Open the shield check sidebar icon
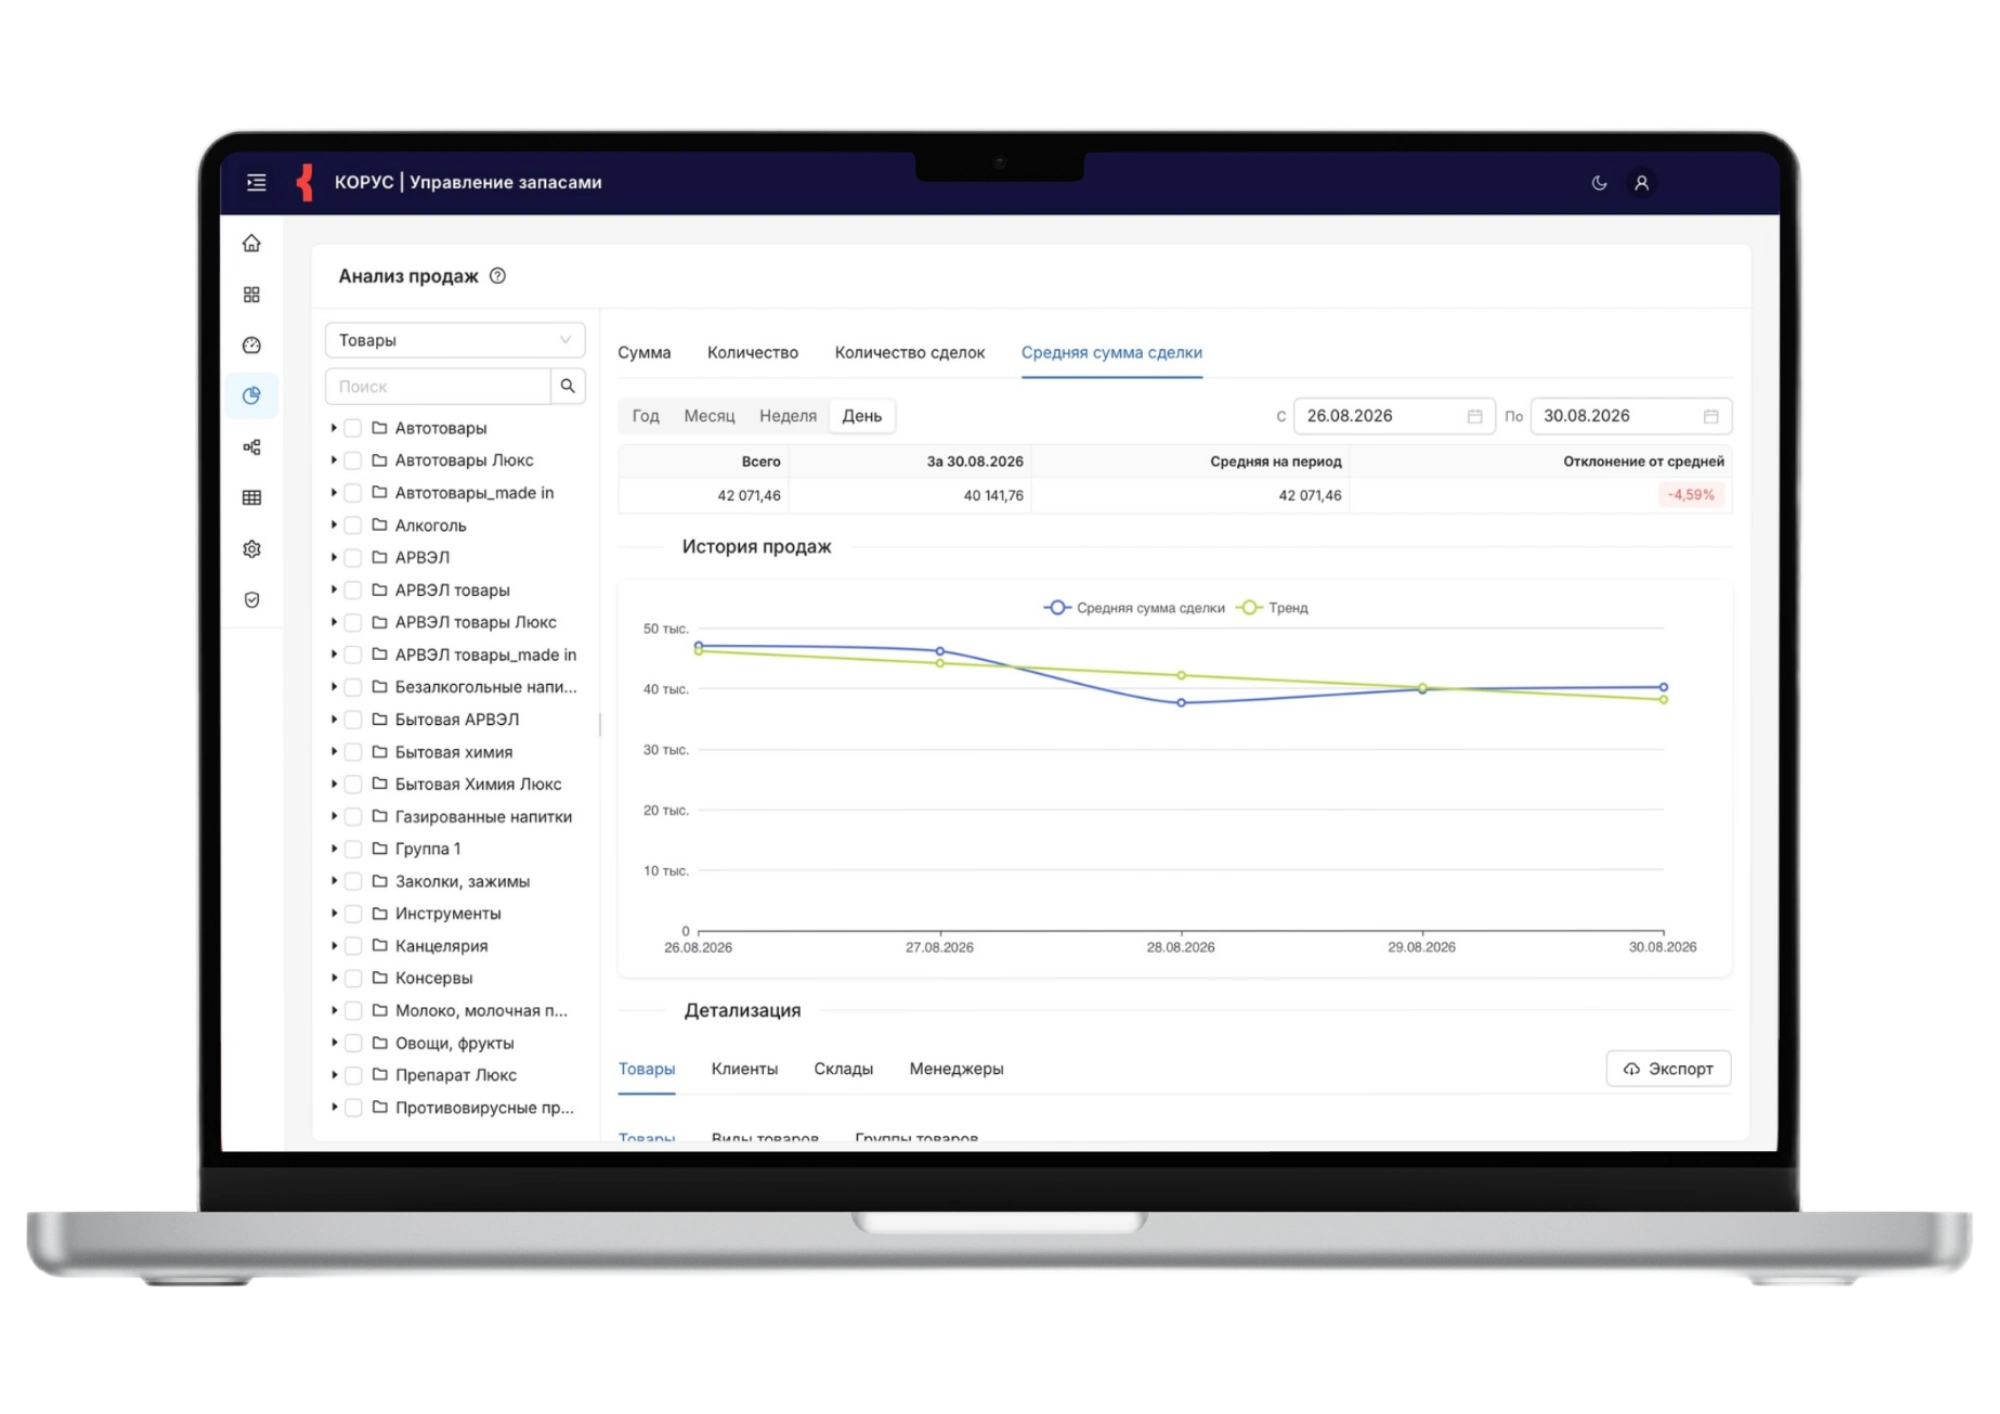This screenshot has width=2000, height=1414. (x=252, y=600)
